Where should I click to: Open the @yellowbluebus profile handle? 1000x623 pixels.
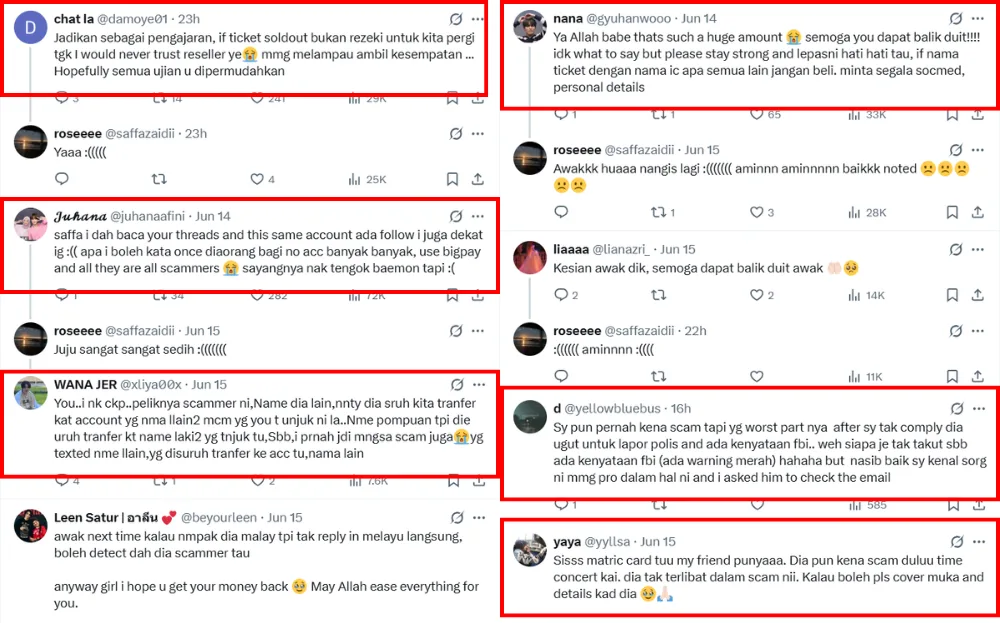pyautogui.click(x=615, y=408)
